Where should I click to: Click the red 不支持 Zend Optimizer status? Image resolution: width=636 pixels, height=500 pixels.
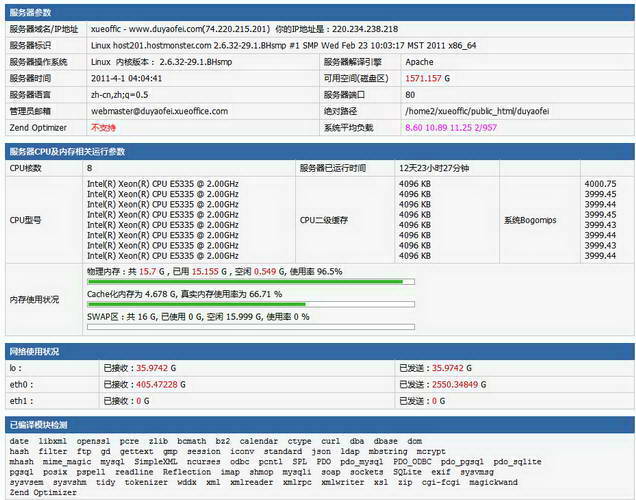coord(103,128)
